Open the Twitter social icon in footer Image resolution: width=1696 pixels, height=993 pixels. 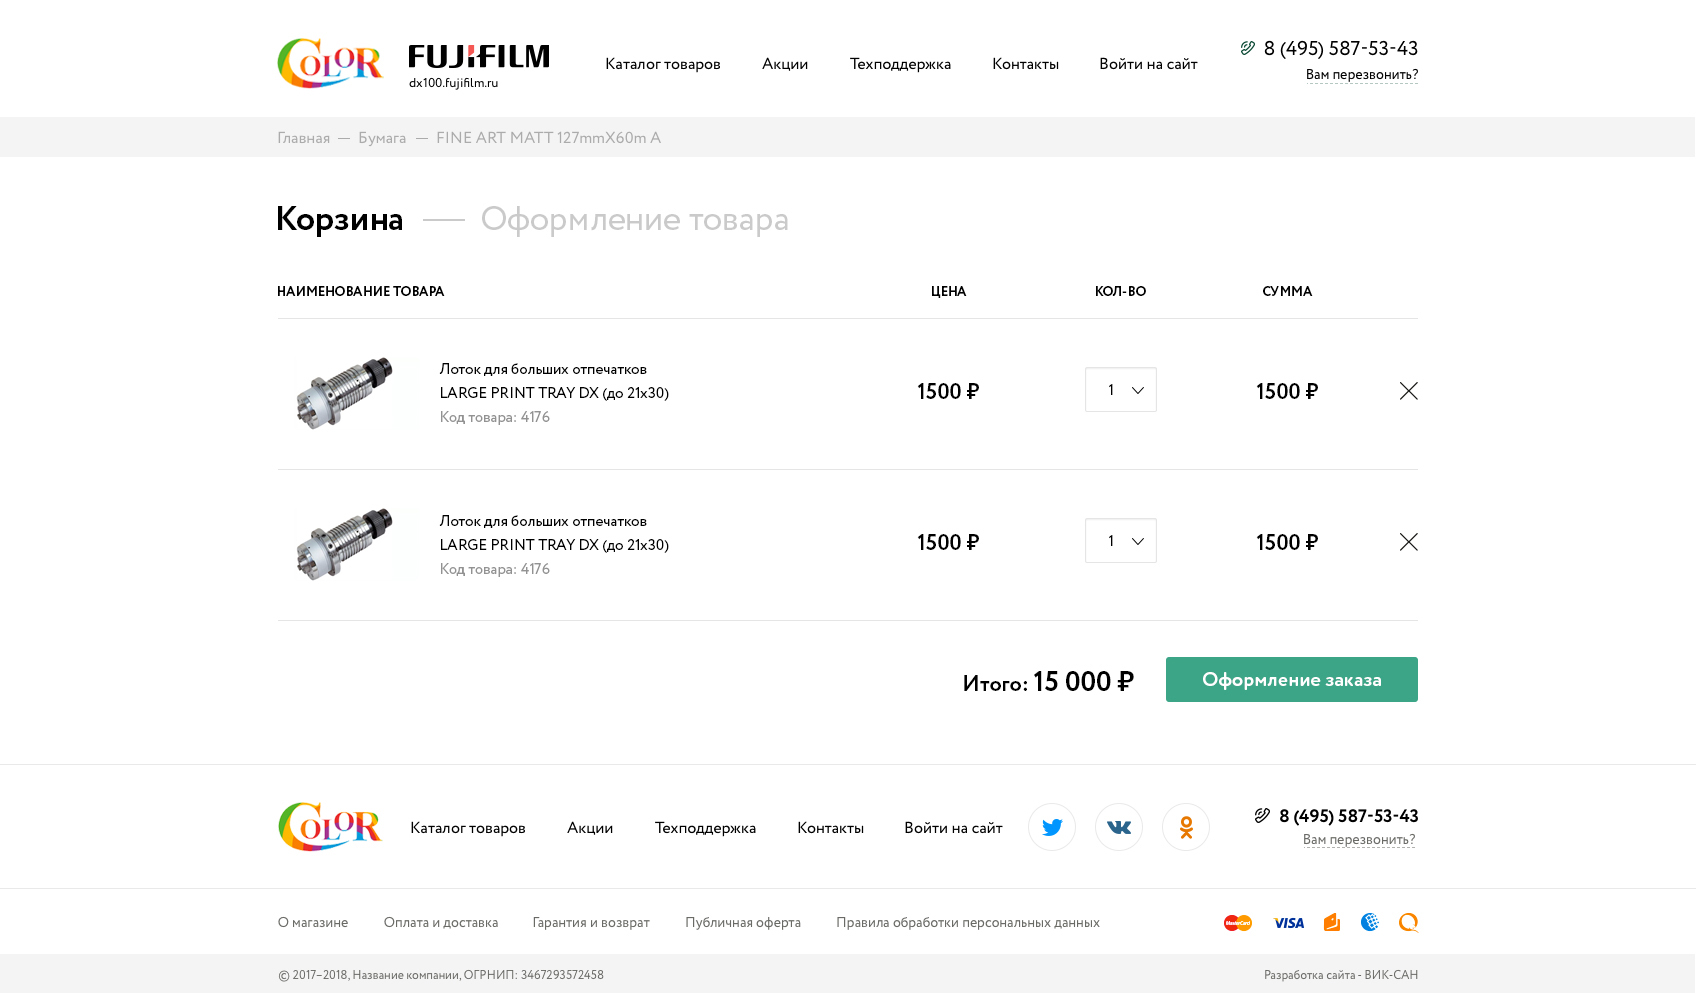click(1051, 827)
